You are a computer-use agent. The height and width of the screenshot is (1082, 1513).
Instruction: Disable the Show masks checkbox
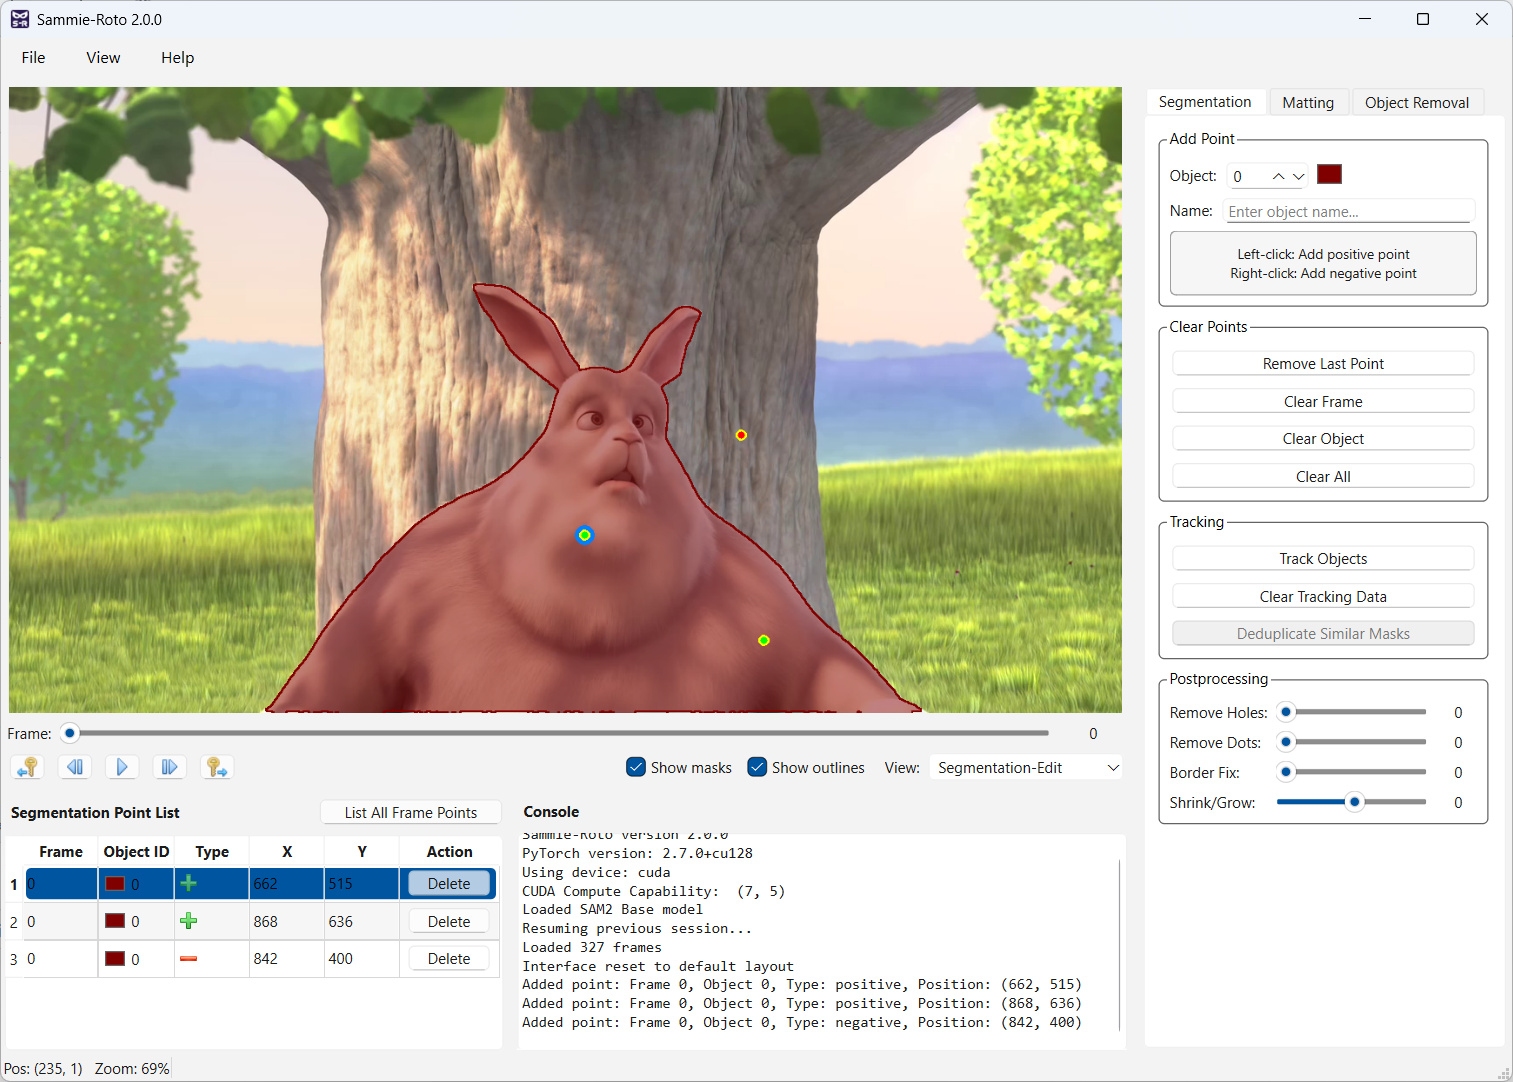[636, 767]
